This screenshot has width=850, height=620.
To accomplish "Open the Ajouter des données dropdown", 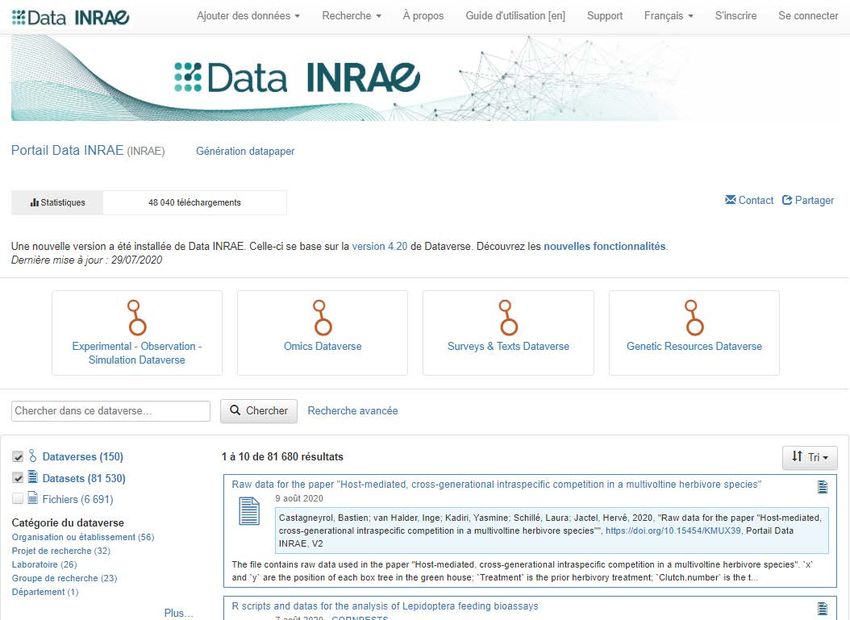I will [x=248, y=16].
